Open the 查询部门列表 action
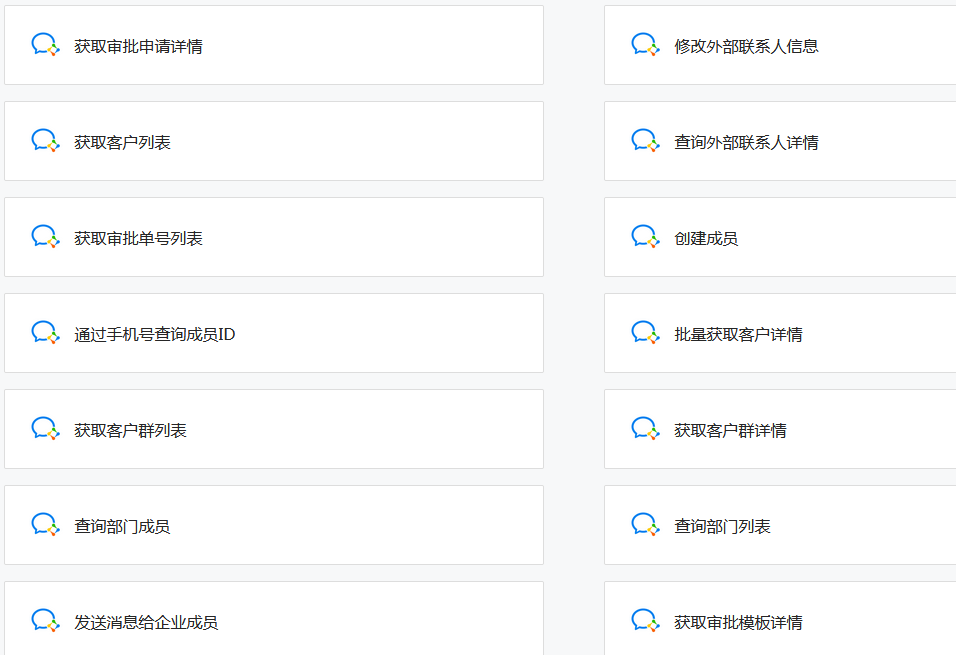 780,525
